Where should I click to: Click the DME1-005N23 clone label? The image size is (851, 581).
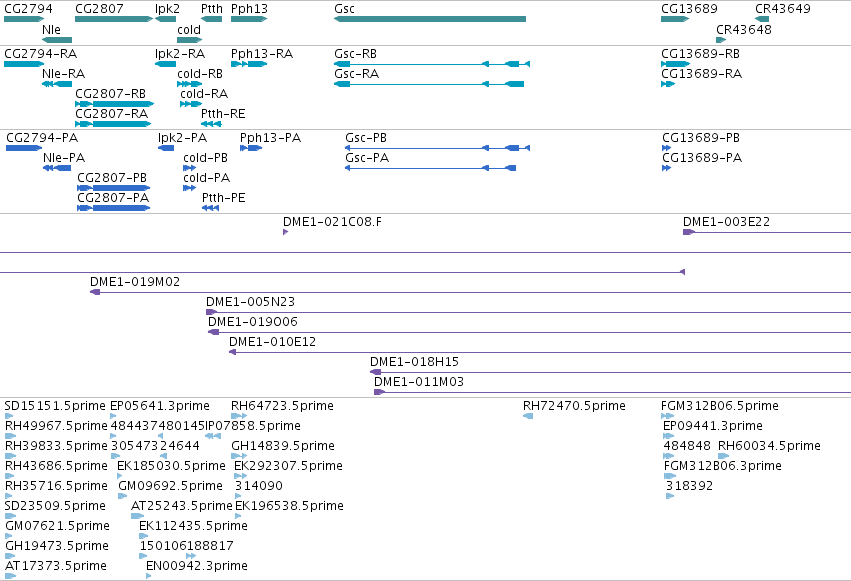[x=250, y=302]
